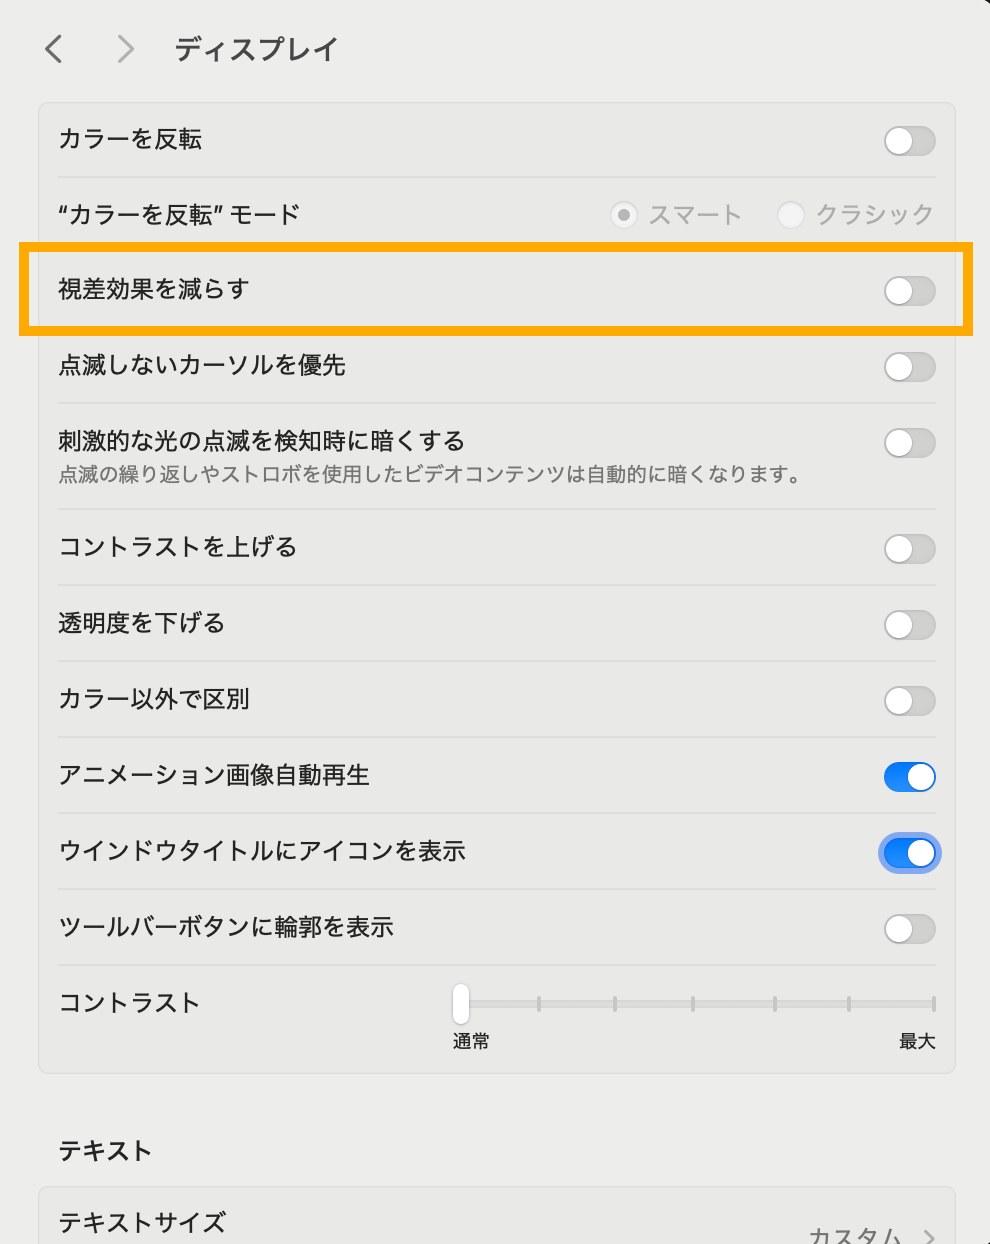Click the コントラスト slider handle
990x1244 pixels.
tap(460, 1003)
